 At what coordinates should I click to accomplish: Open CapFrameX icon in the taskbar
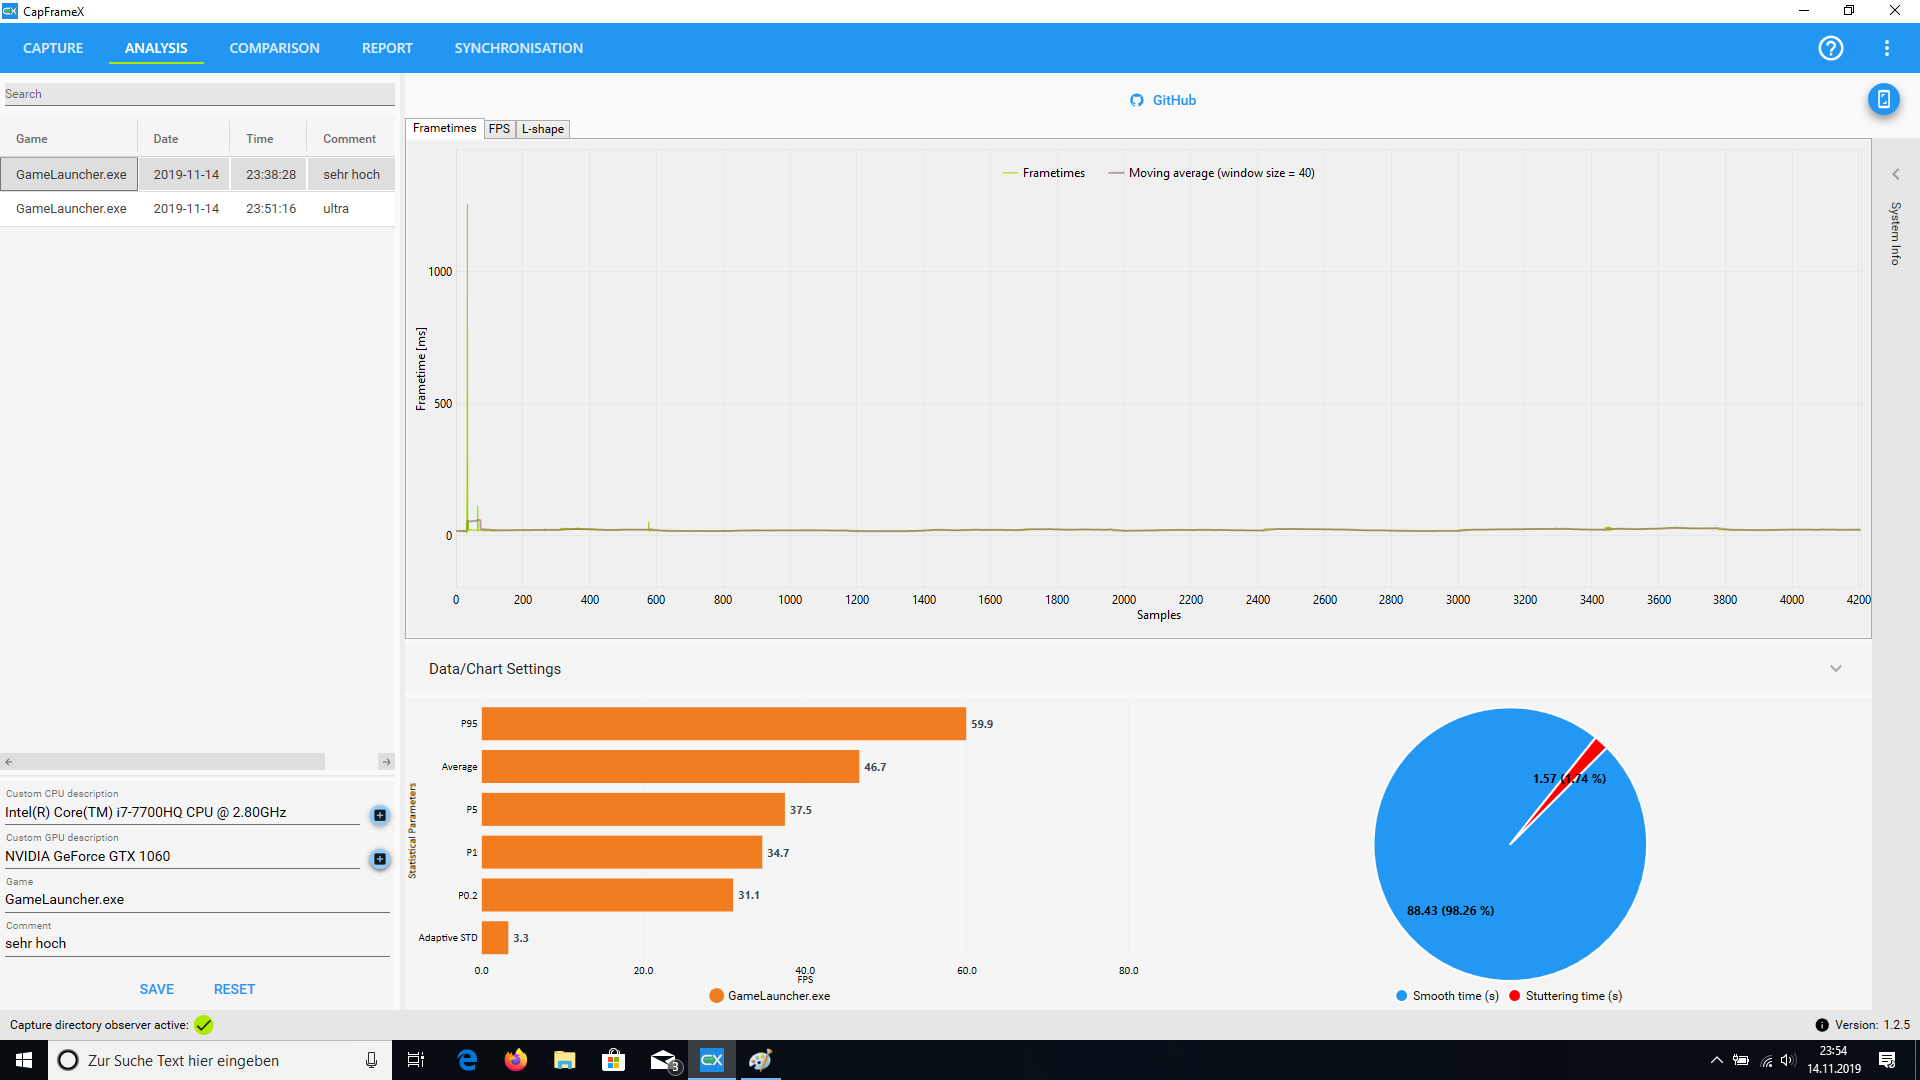711,1060
